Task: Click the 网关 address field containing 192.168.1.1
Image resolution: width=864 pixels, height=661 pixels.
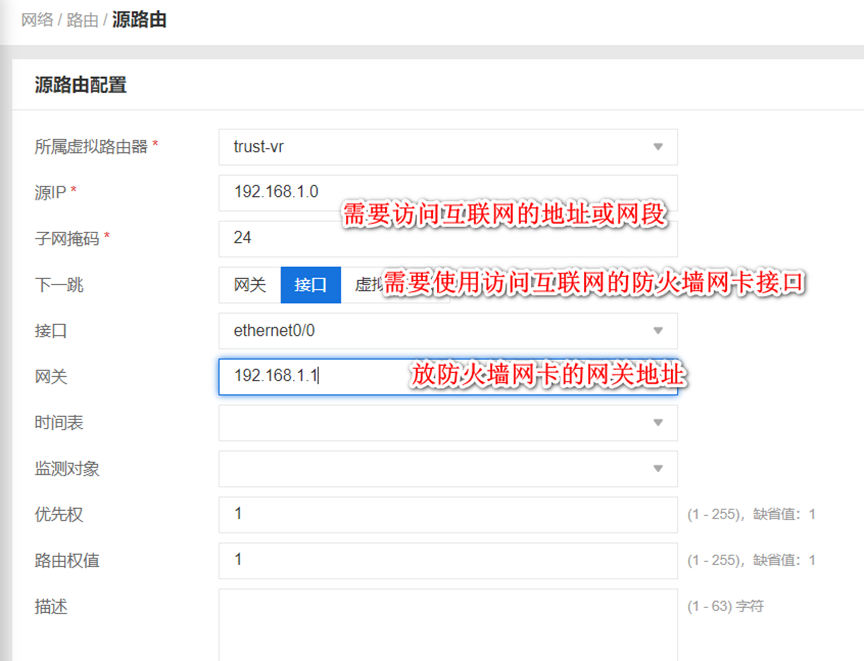Action: 300,376
